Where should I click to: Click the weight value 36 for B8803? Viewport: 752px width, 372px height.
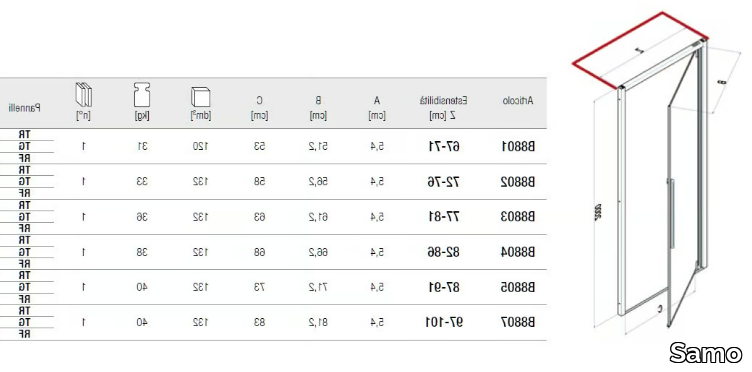pyautogui.click(x=142, y=217)
